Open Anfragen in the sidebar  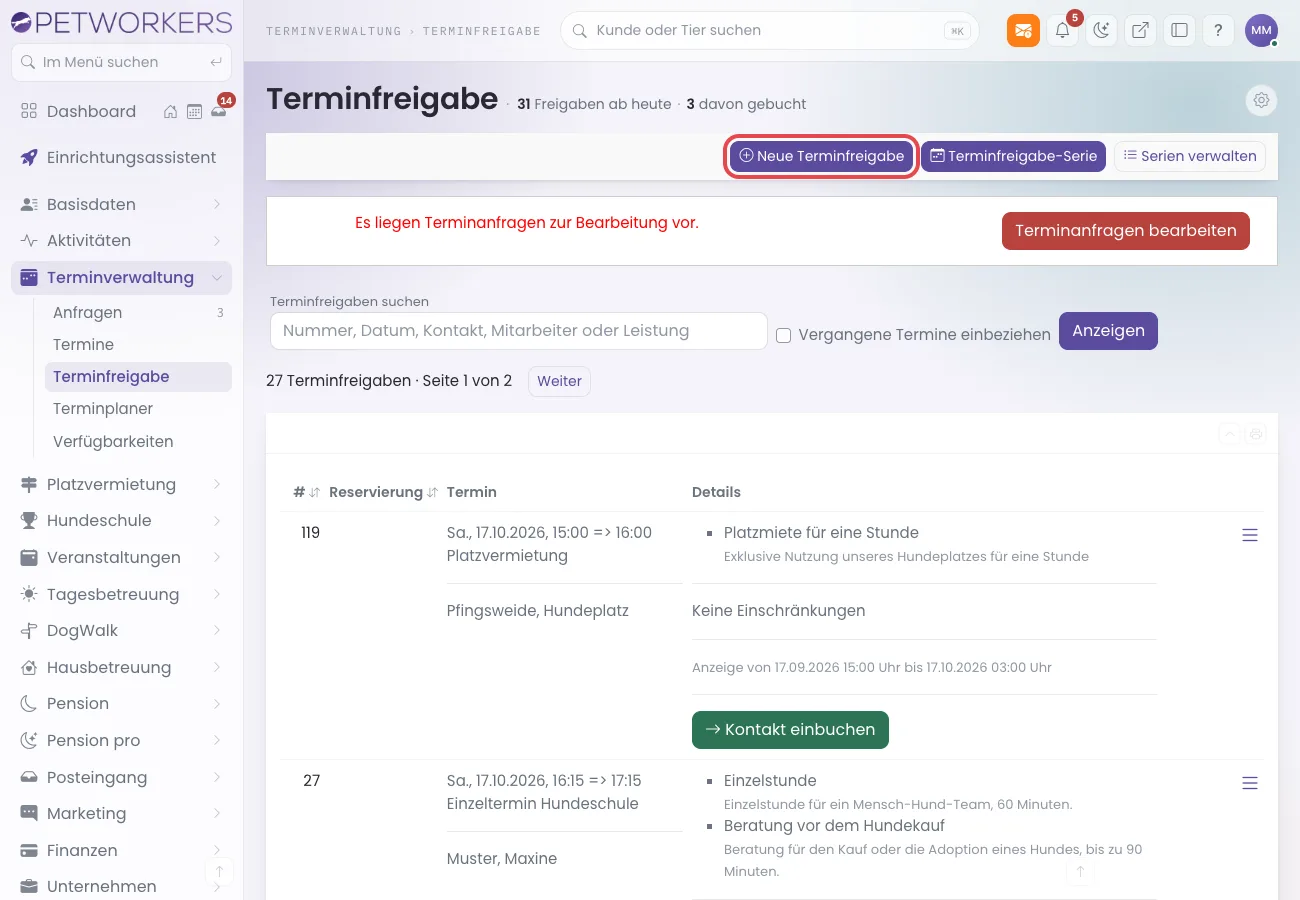(138, 313)
